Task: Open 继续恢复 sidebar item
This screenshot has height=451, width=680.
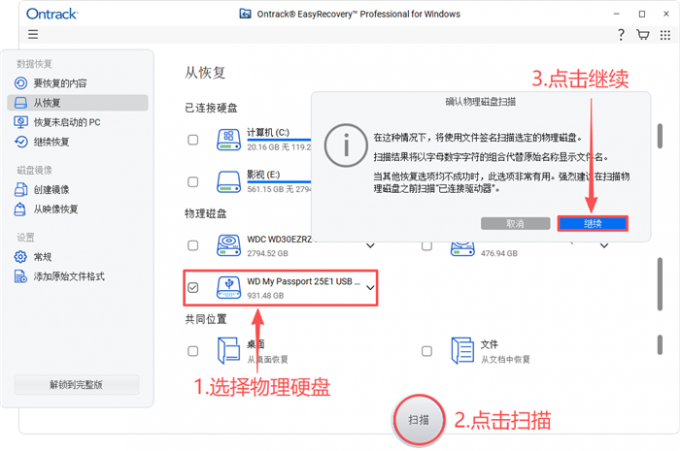Action: [x=78, y=142]
